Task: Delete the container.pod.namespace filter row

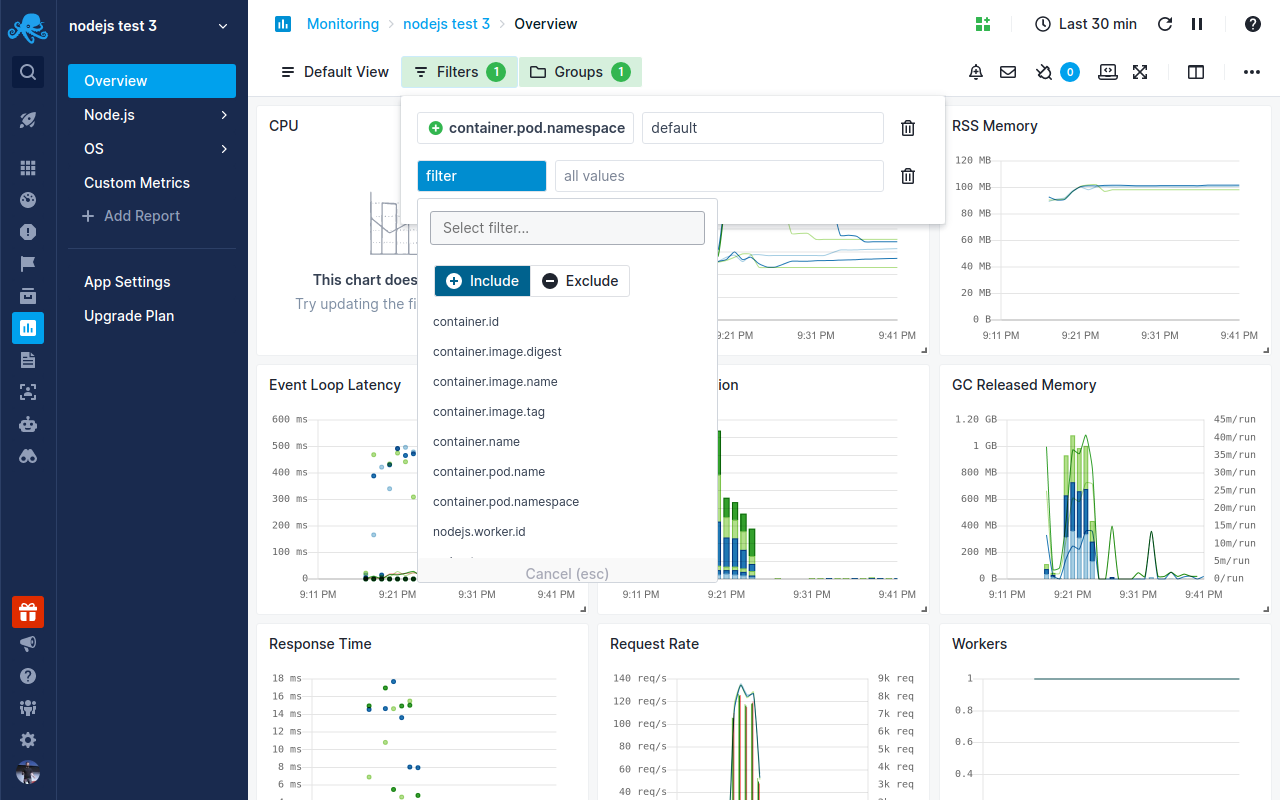Action: (908, 128)
